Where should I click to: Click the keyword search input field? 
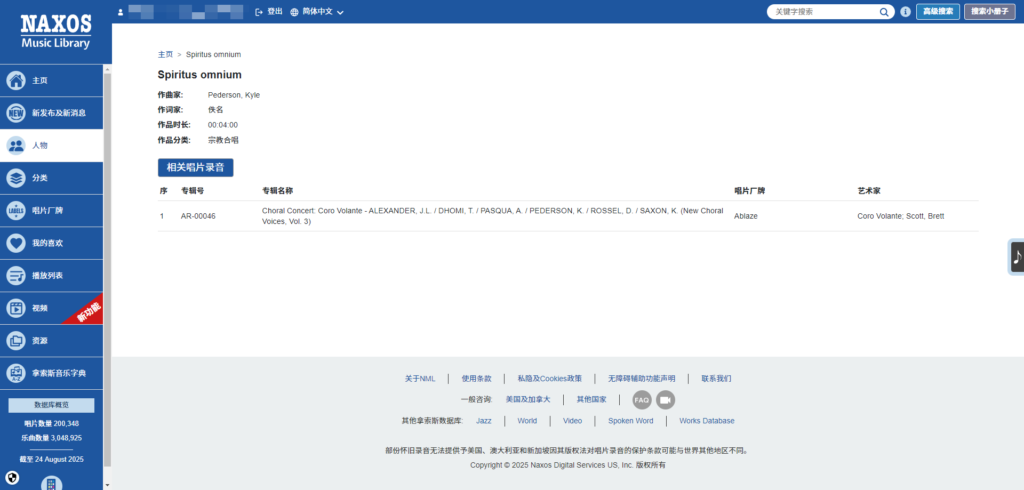[x=822, y=12]
